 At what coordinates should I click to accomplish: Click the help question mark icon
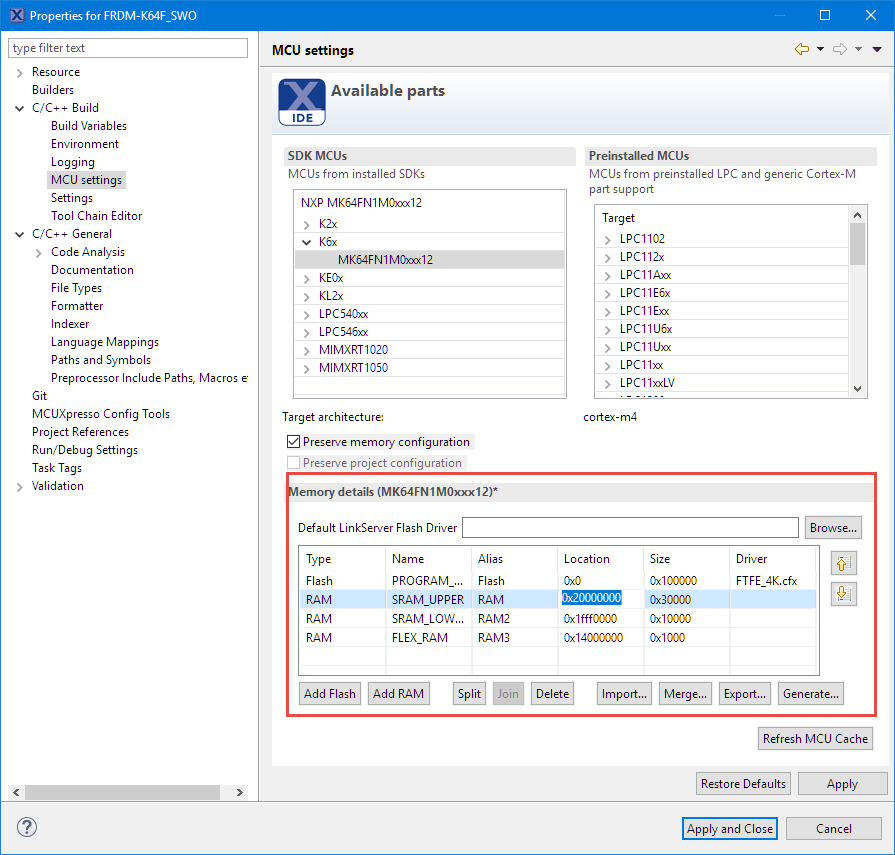tap(27, 828)
